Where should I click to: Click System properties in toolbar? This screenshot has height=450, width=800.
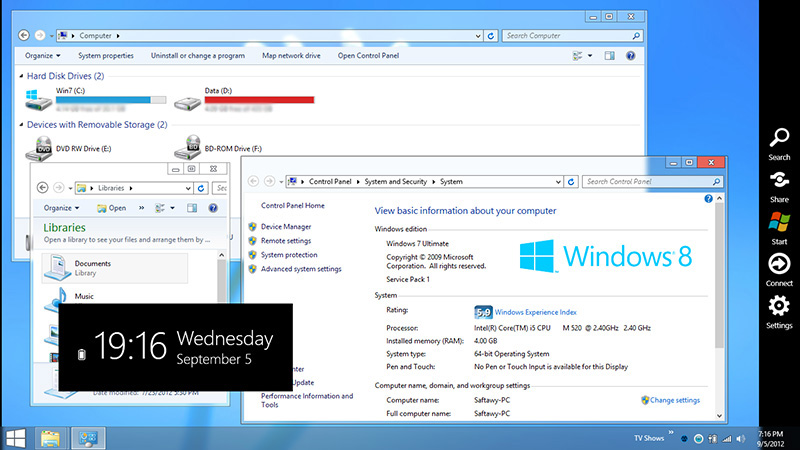pos(106,56)
